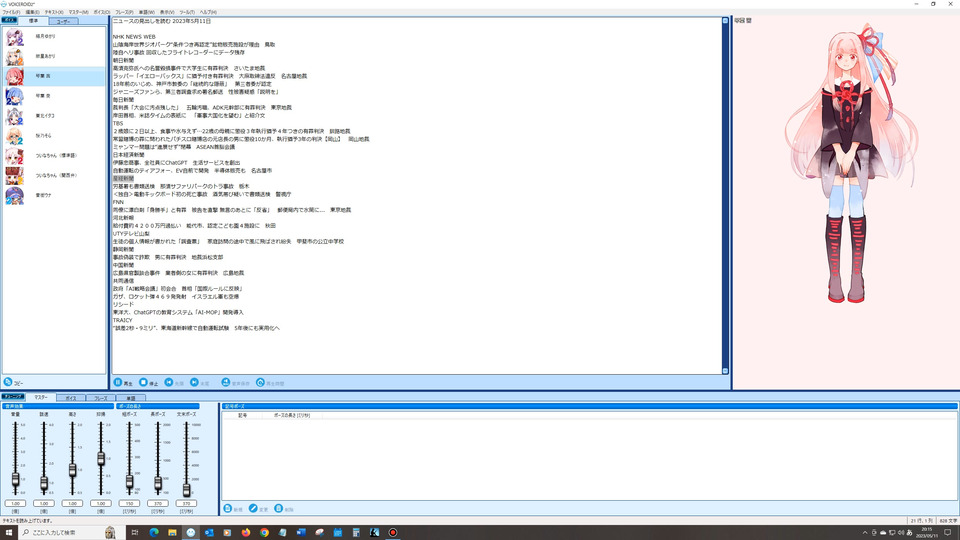The width and height of the screenshot is (960, 540).
Task: Click the 音量 value field showing 1.00
Action: pos(15,503)
